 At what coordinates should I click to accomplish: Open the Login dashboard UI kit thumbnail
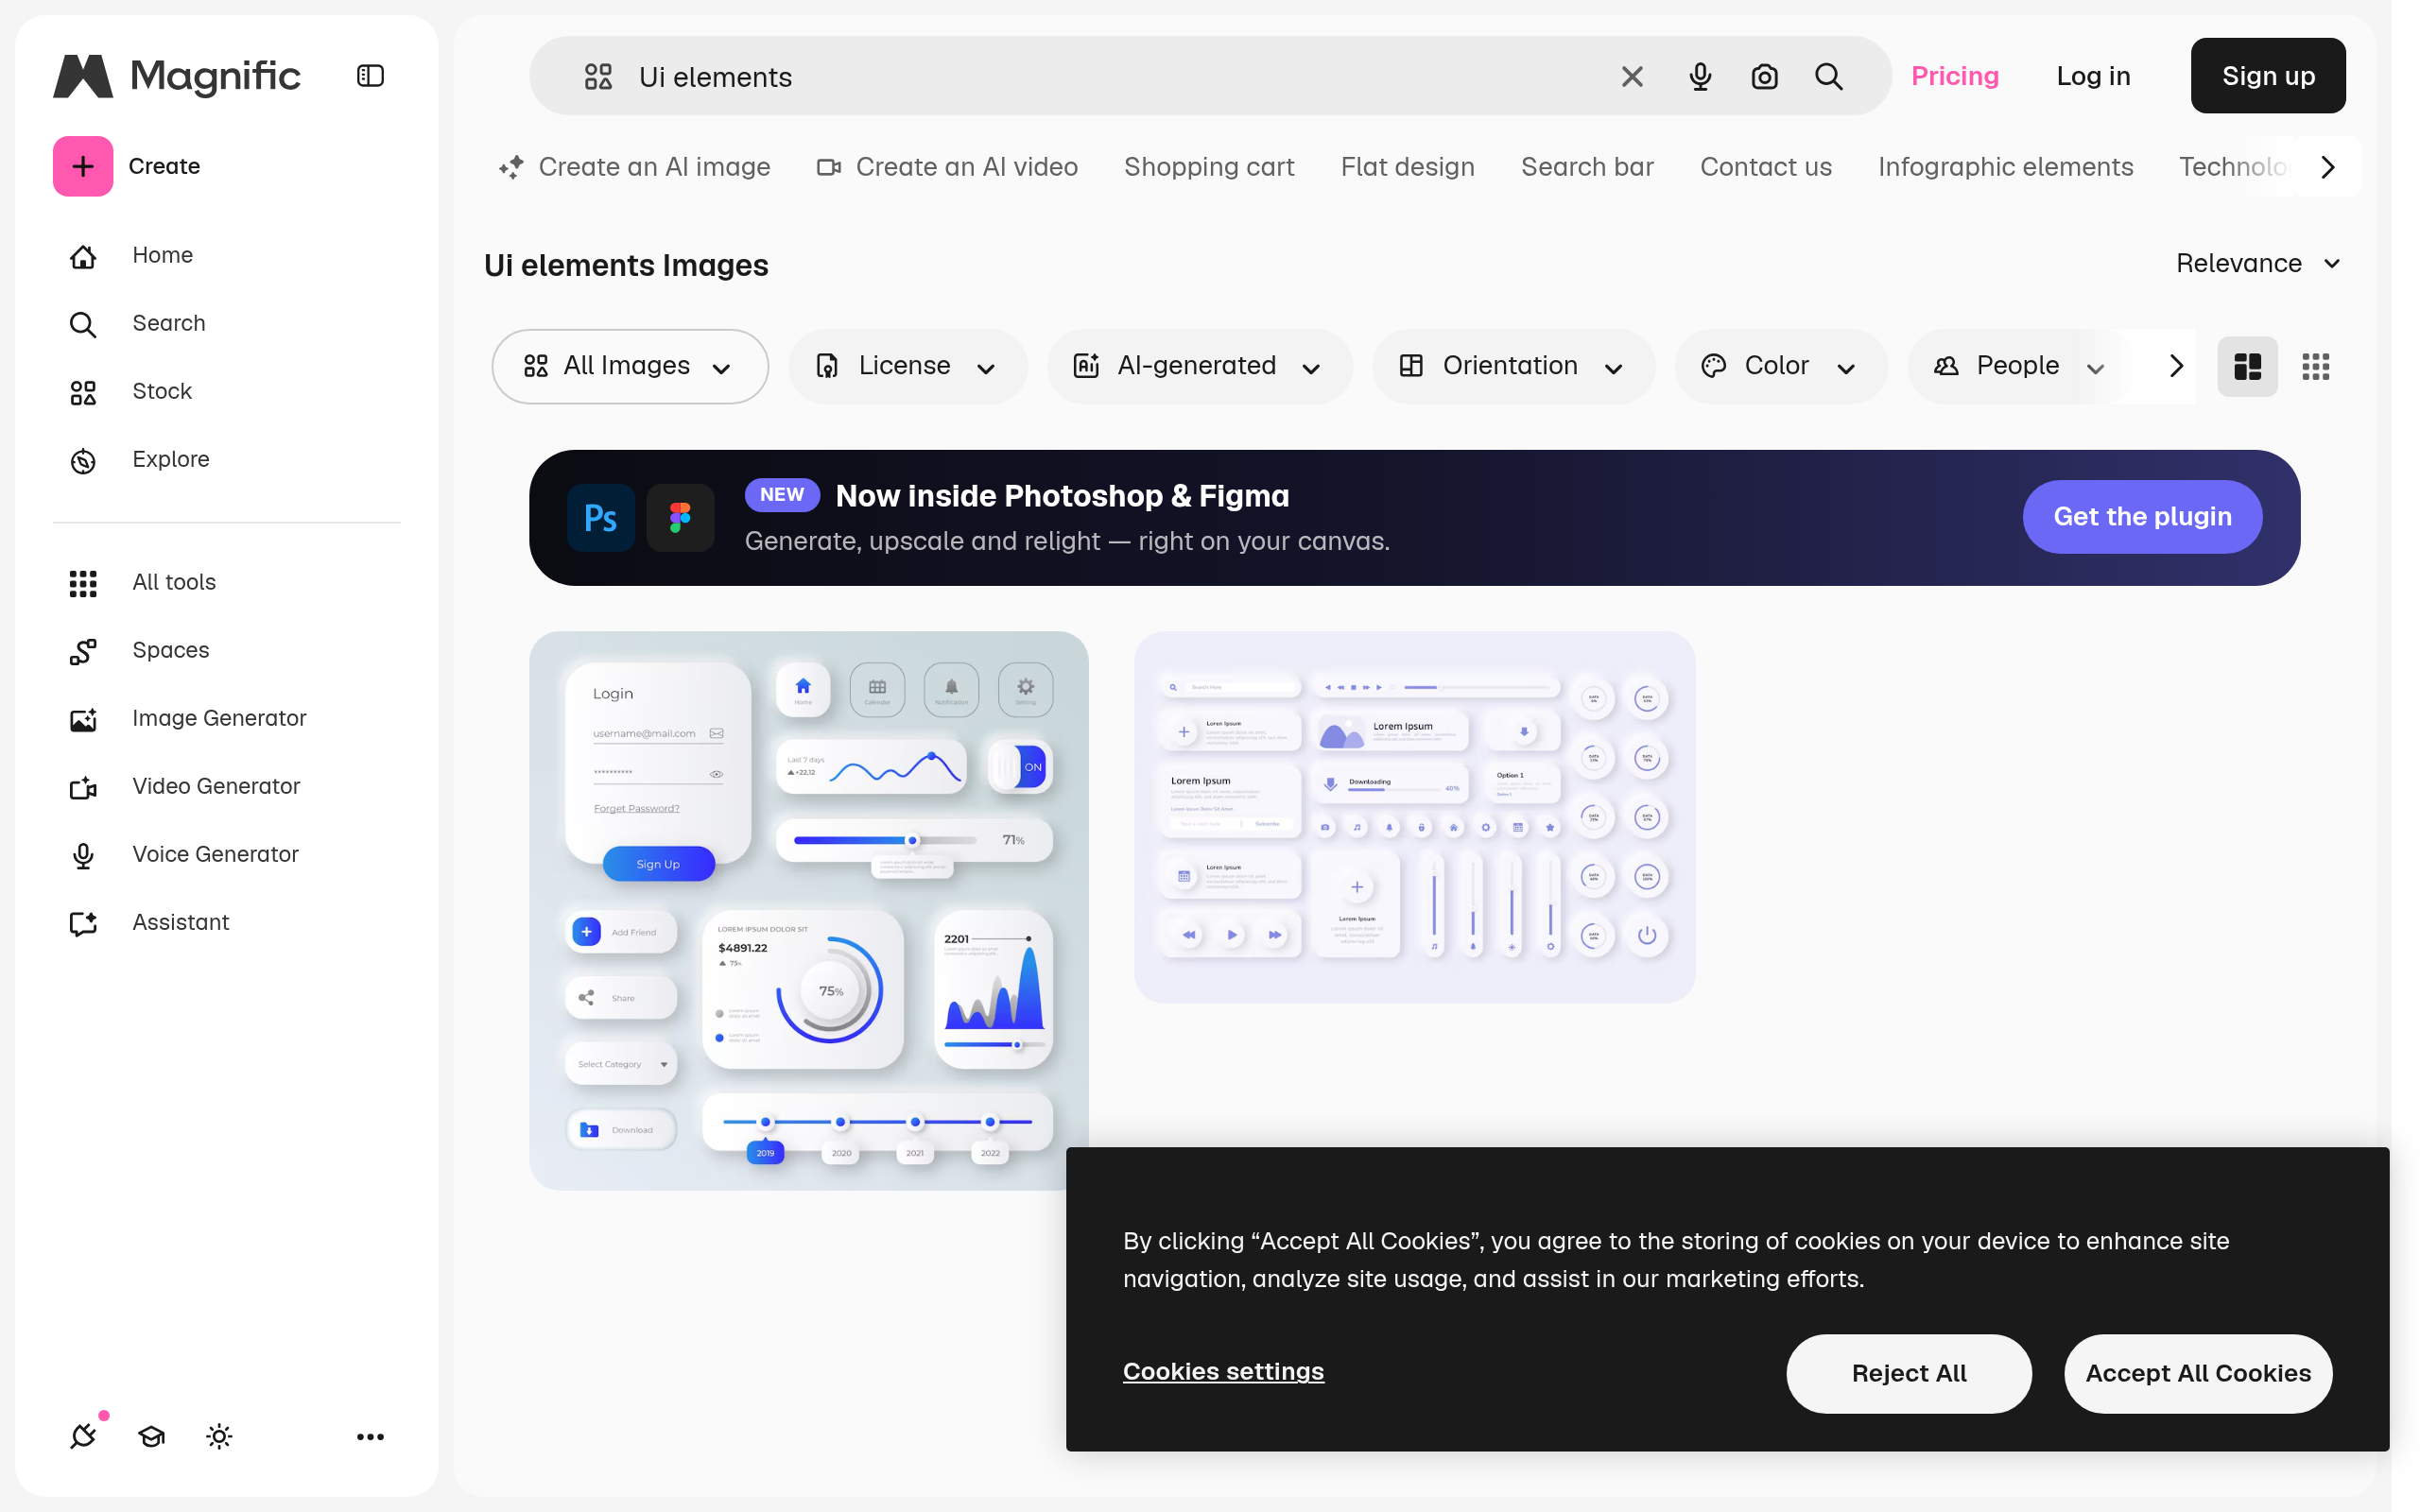coord(808,909)
